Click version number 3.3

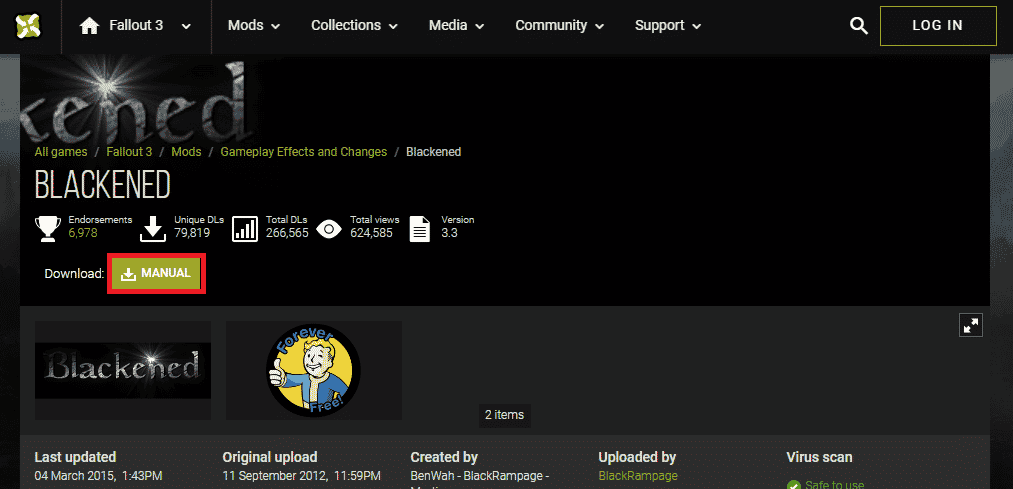(449, 233)
